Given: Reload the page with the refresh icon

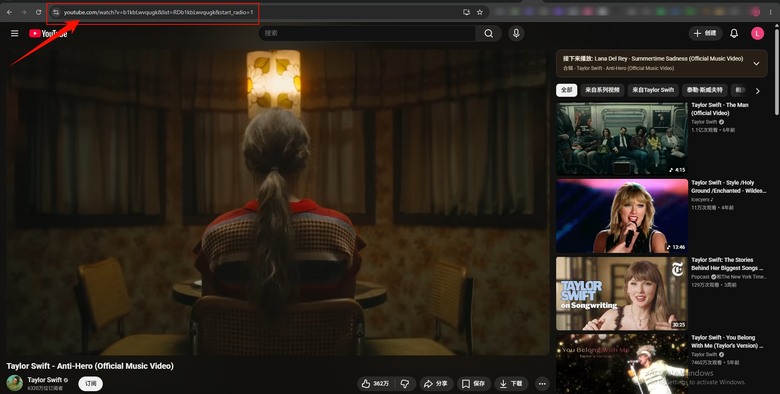Looking at the screenshot, I should (38, 12).
